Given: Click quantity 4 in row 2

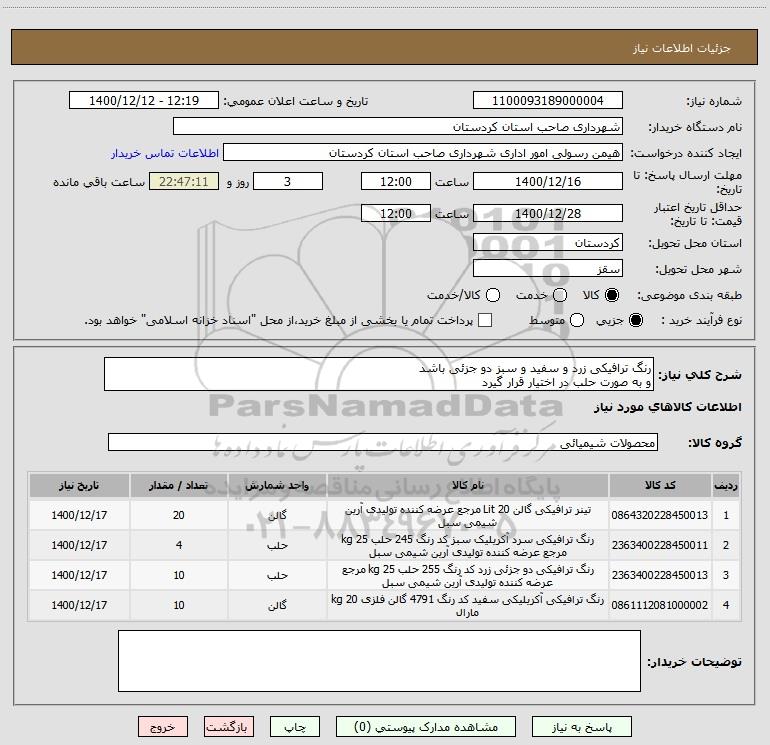Looking at the screenshot, I should click(179, 545).
